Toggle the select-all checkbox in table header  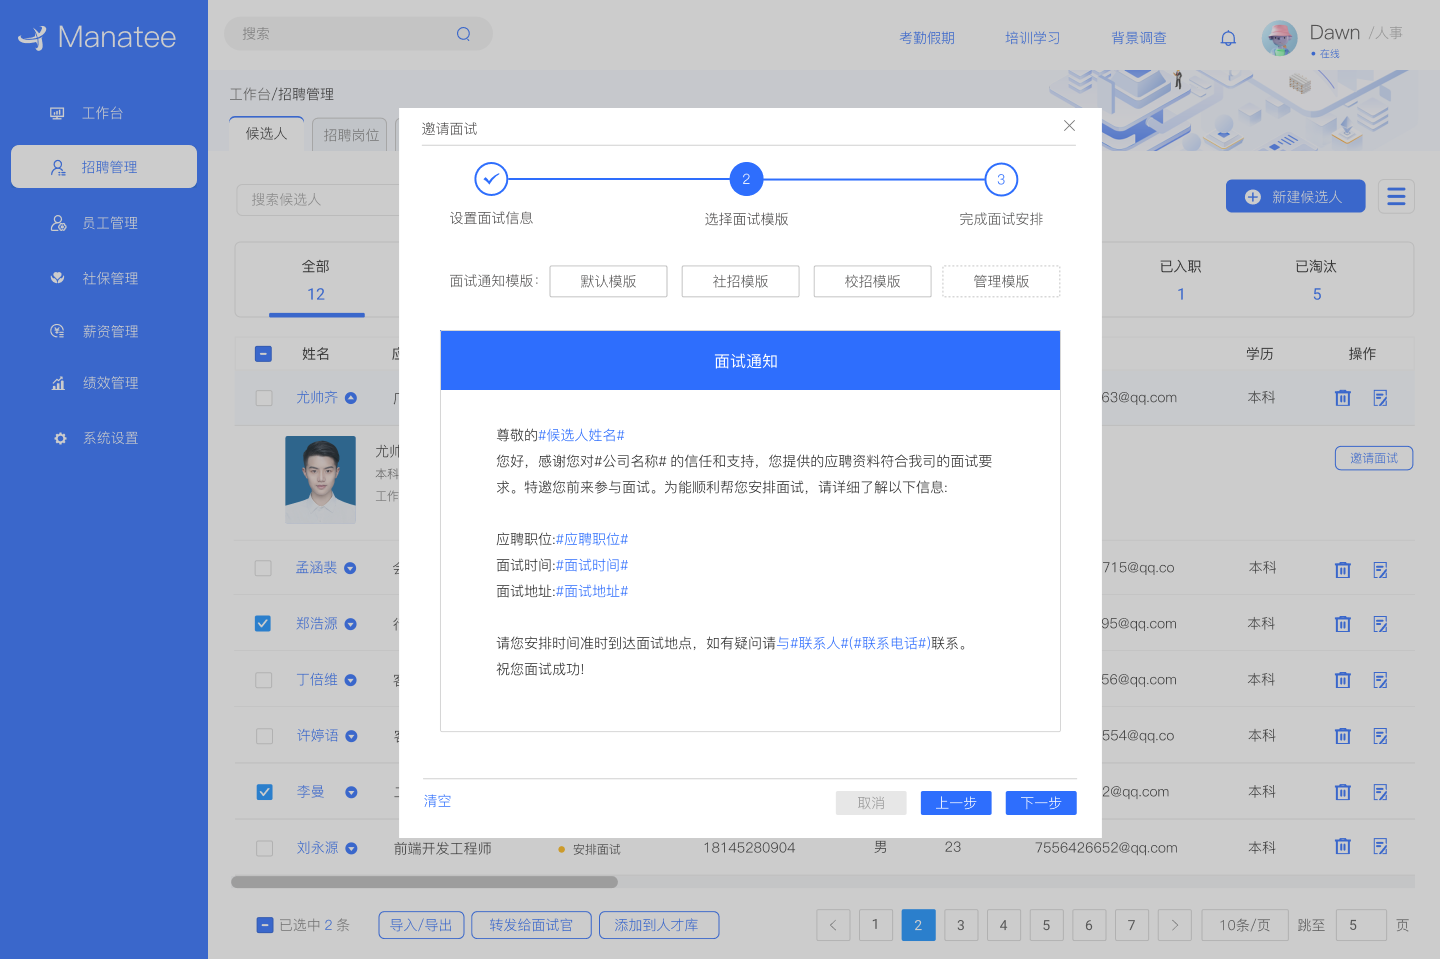(263, 353)
